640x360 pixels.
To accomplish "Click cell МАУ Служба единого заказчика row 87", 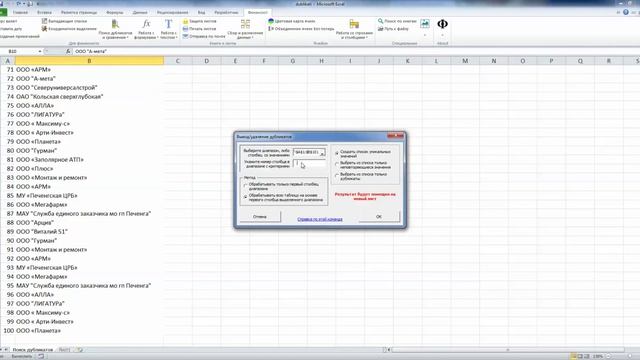I will [89, 213].
